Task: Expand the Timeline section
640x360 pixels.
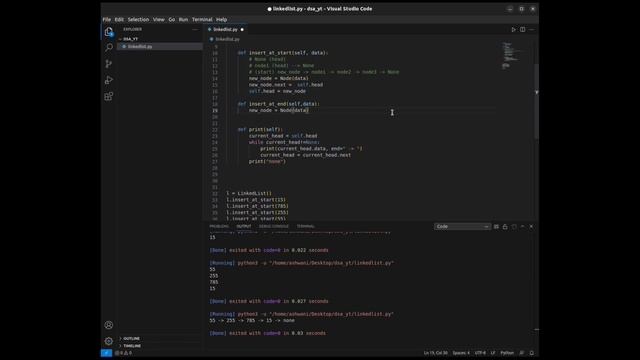Action: pyautogui.click(x=132, y=346)
